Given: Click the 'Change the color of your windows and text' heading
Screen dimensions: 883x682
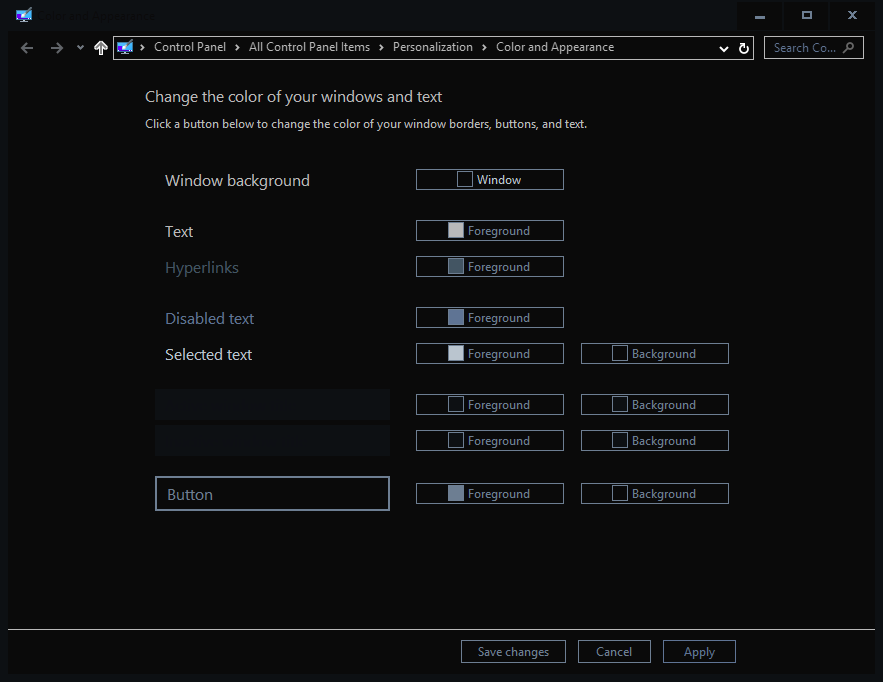Looking at the screenshot, I should pos(293,97).
